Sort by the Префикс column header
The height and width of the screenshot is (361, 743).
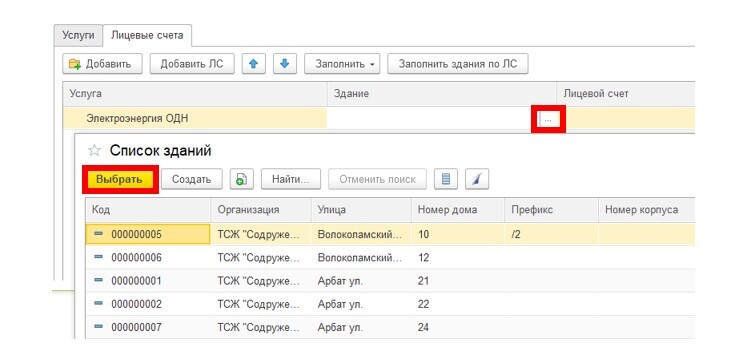(551, 210)
